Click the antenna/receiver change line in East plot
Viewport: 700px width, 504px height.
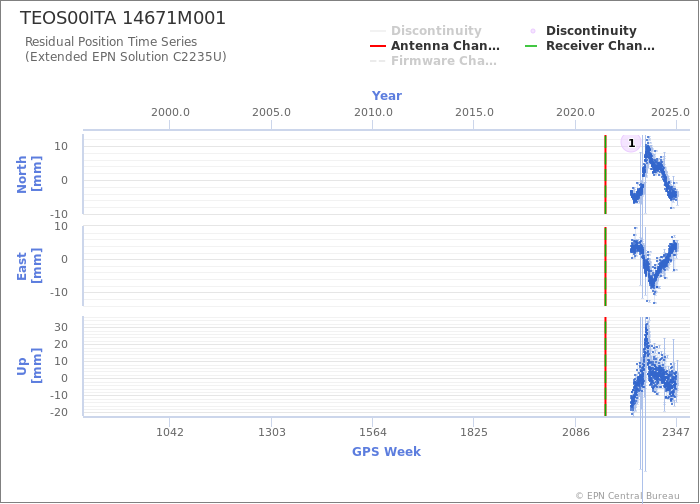[605, 266]
